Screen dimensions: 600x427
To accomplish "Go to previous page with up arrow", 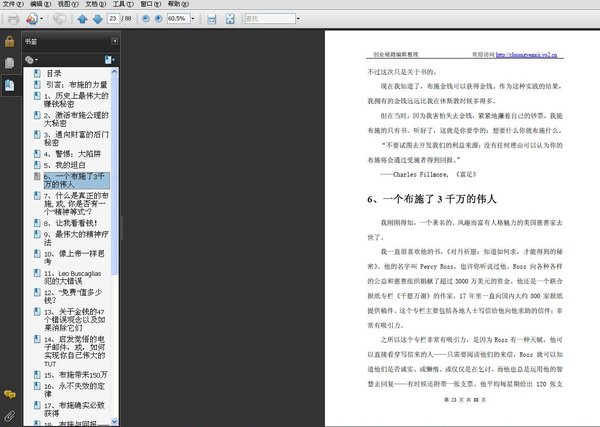I will point(82,19).
